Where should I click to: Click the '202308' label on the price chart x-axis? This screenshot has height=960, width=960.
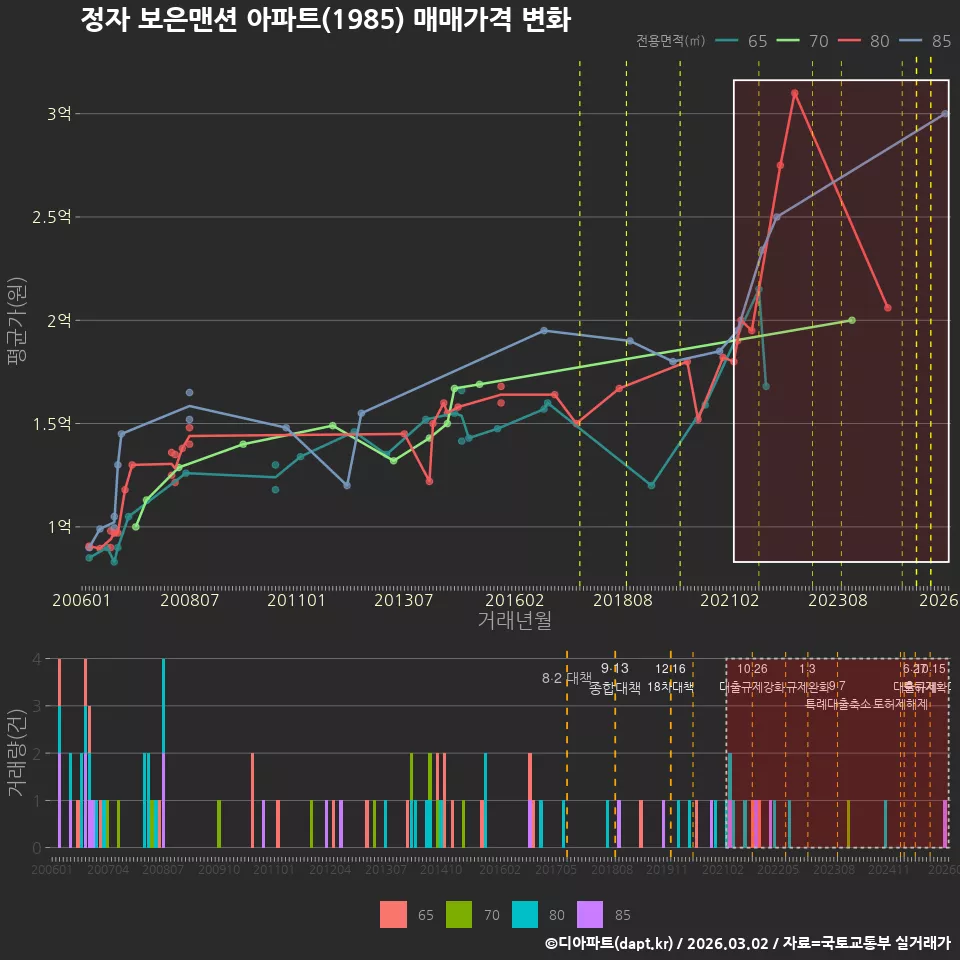coord(838,600)
